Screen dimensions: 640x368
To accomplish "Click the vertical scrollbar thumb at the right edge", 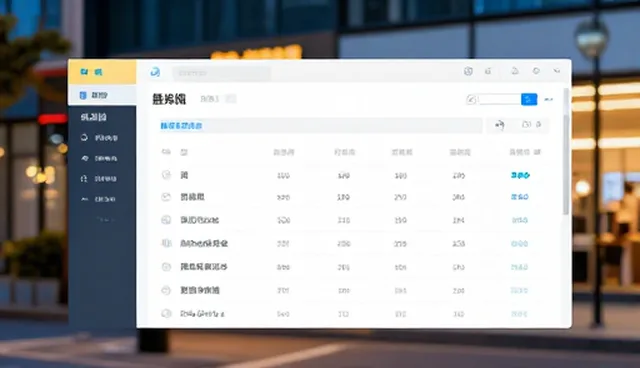I will click(566, 164).
